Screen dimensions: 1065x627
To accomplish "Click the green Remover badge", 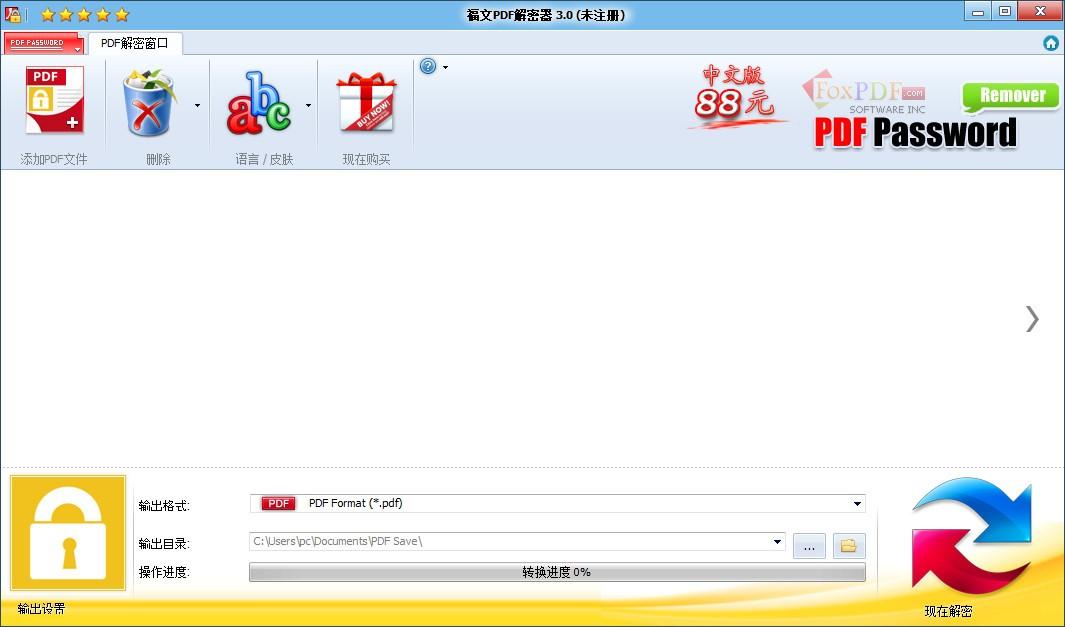I will [x=1011, y=96].
